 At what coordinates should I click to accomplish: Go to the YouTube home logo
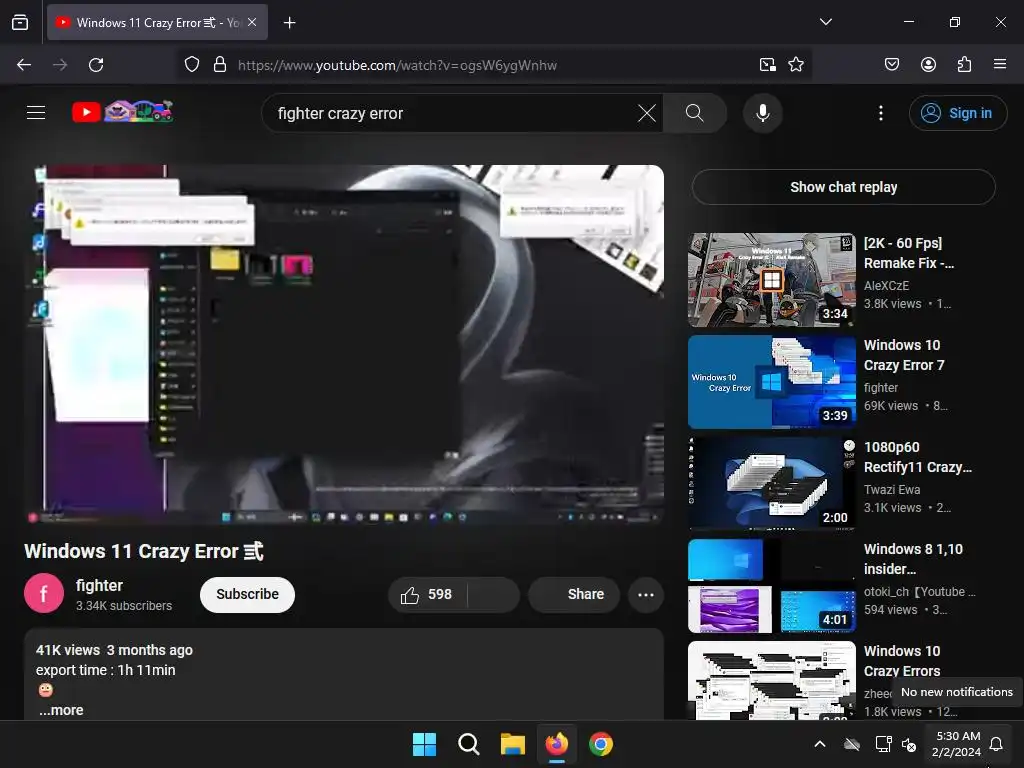pos(123,112)
